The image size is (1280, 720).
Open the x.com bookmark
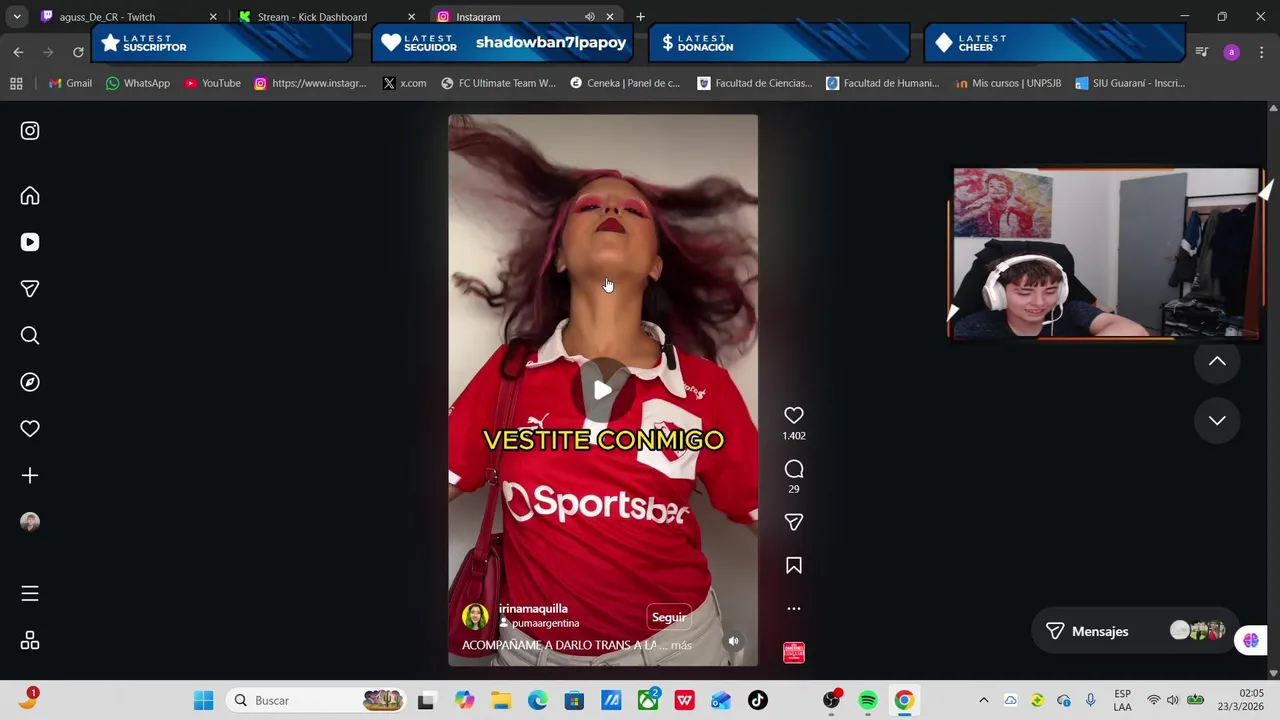404,83
